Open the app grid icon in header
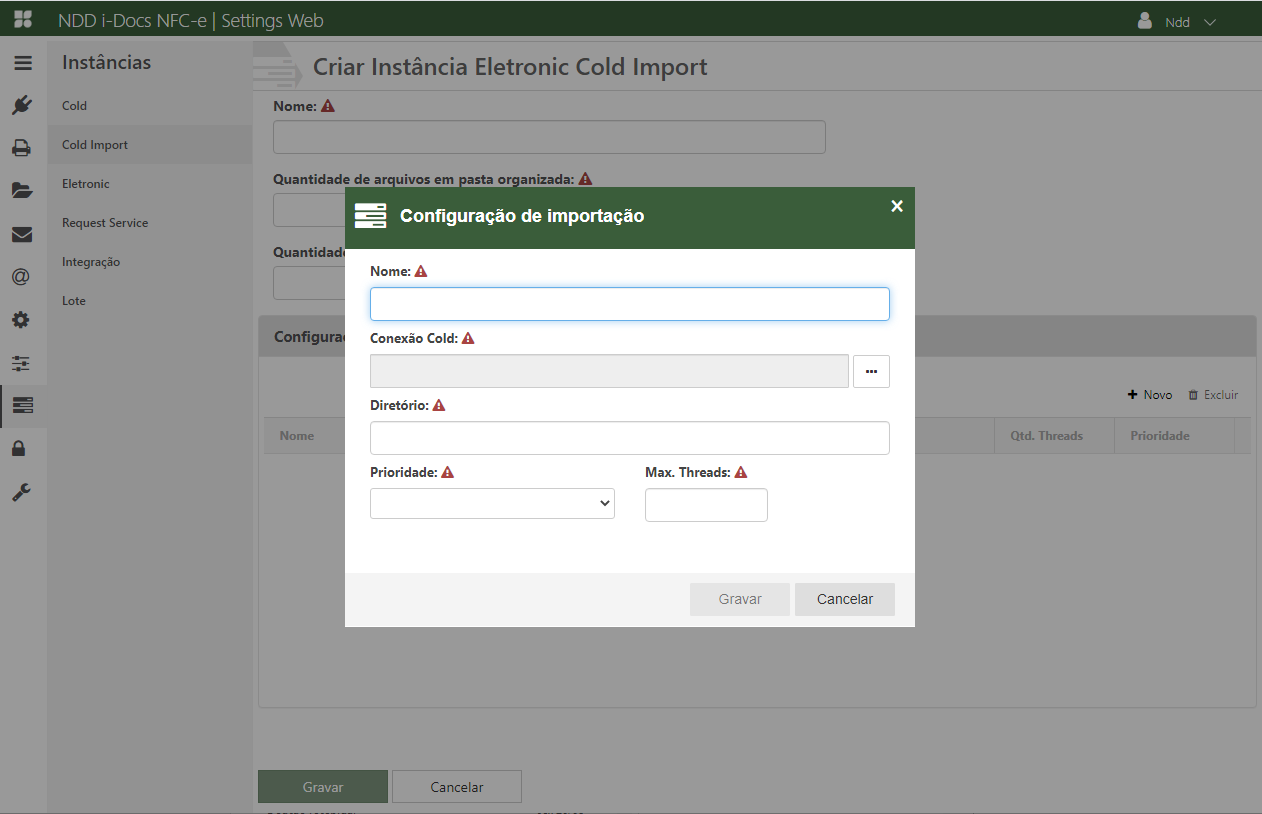 22,20
